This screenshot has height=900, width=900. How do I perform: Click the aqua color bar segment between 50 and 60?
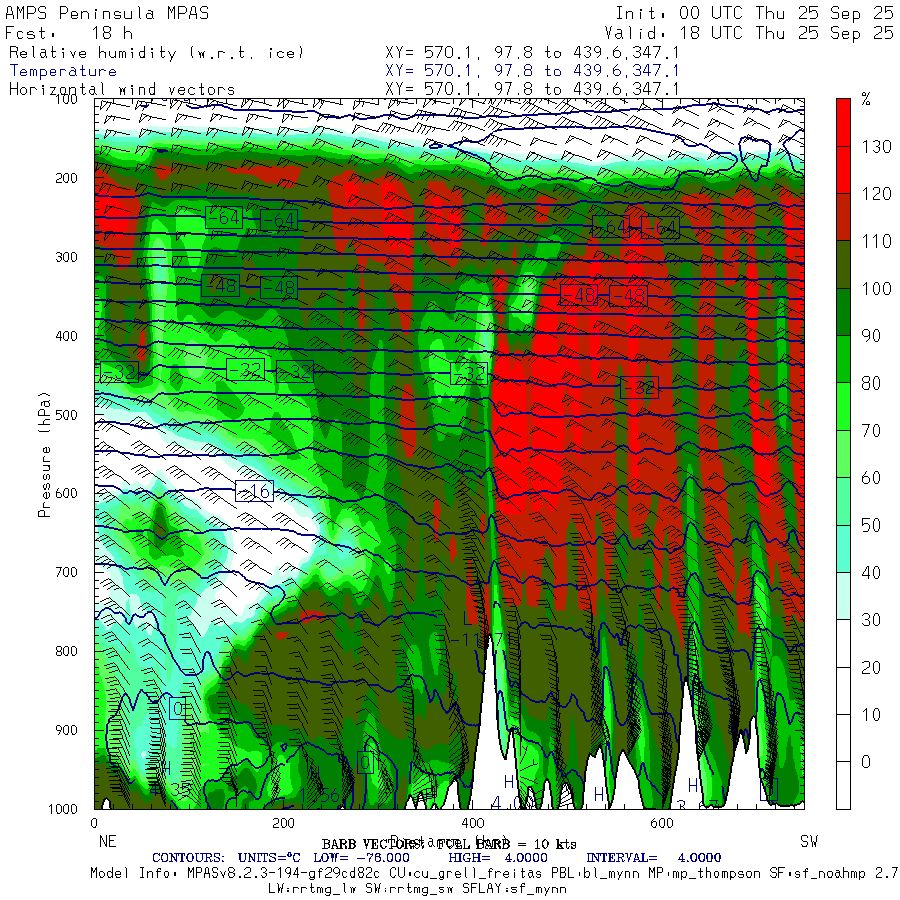point(843,501)
